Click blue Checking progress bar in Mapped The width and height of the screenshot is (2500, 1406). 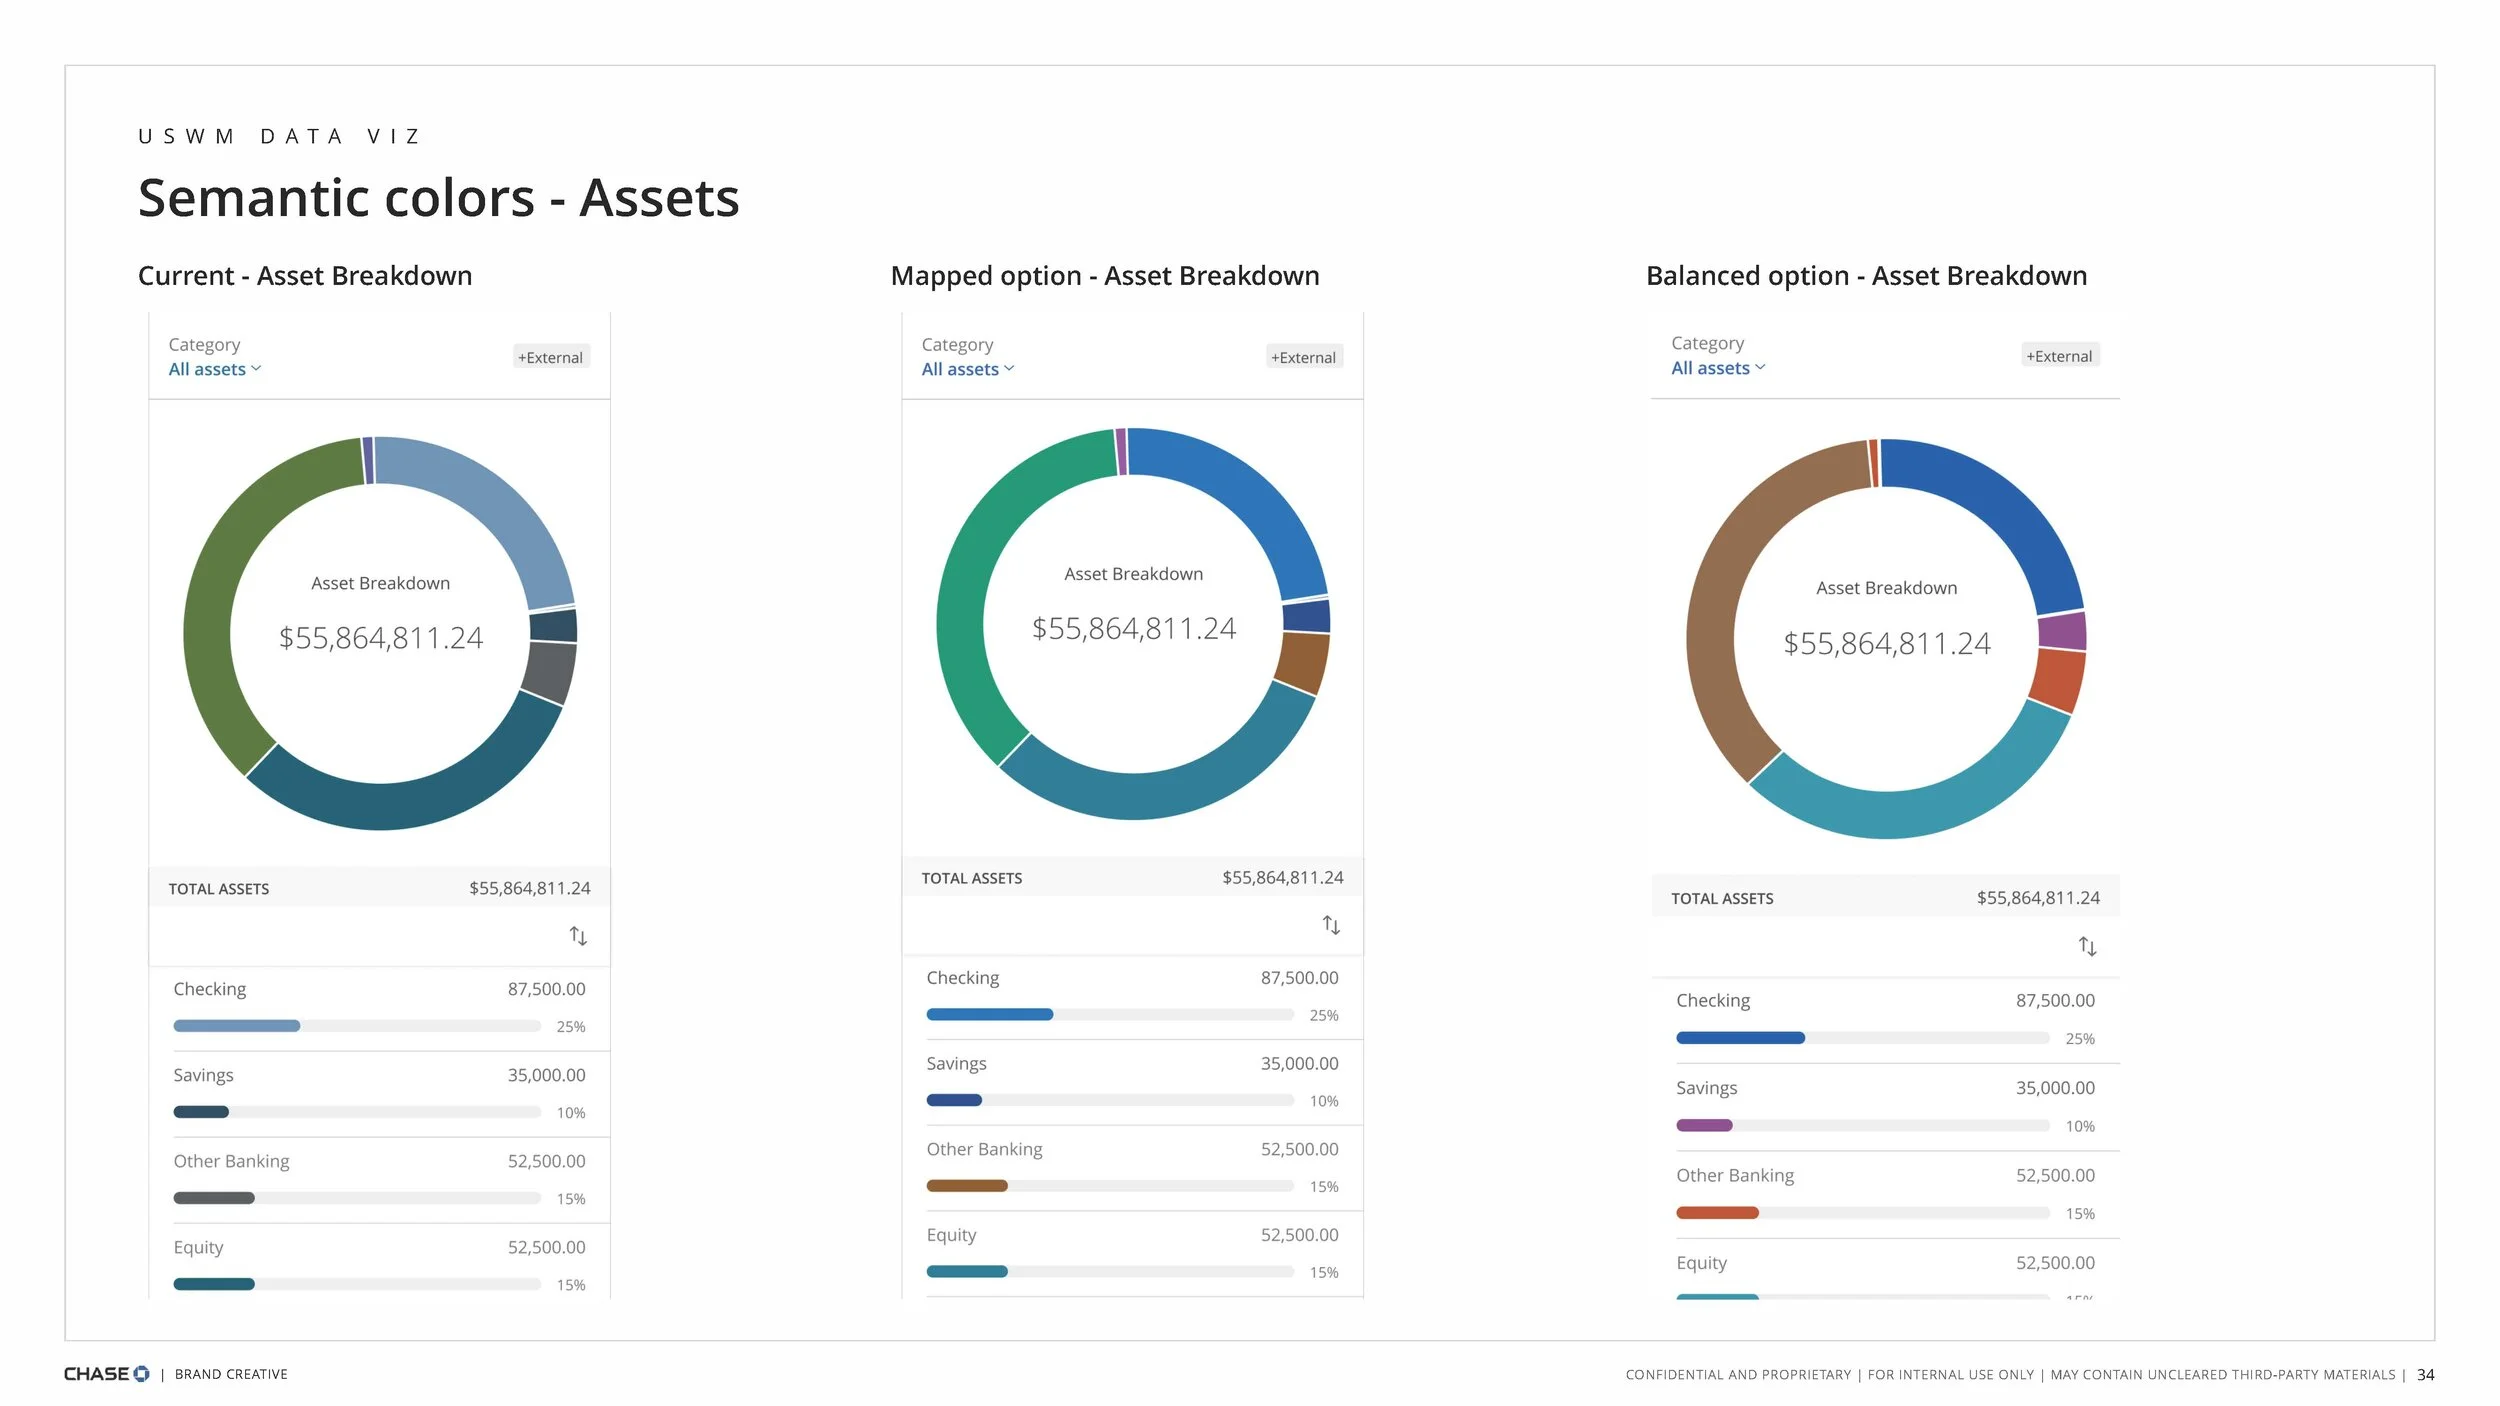point(989,1015)
